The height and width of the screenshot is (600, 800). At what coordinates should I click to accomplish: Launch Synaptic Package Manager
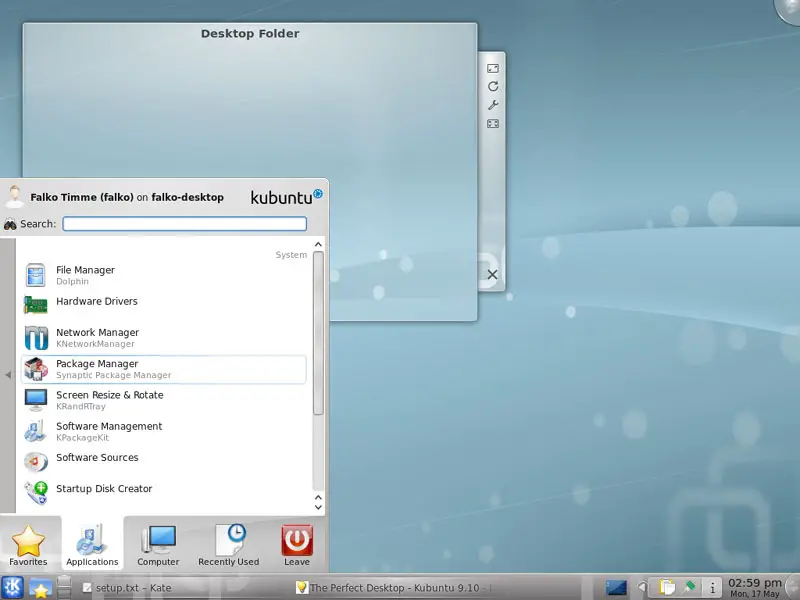(x=164, y=369)
